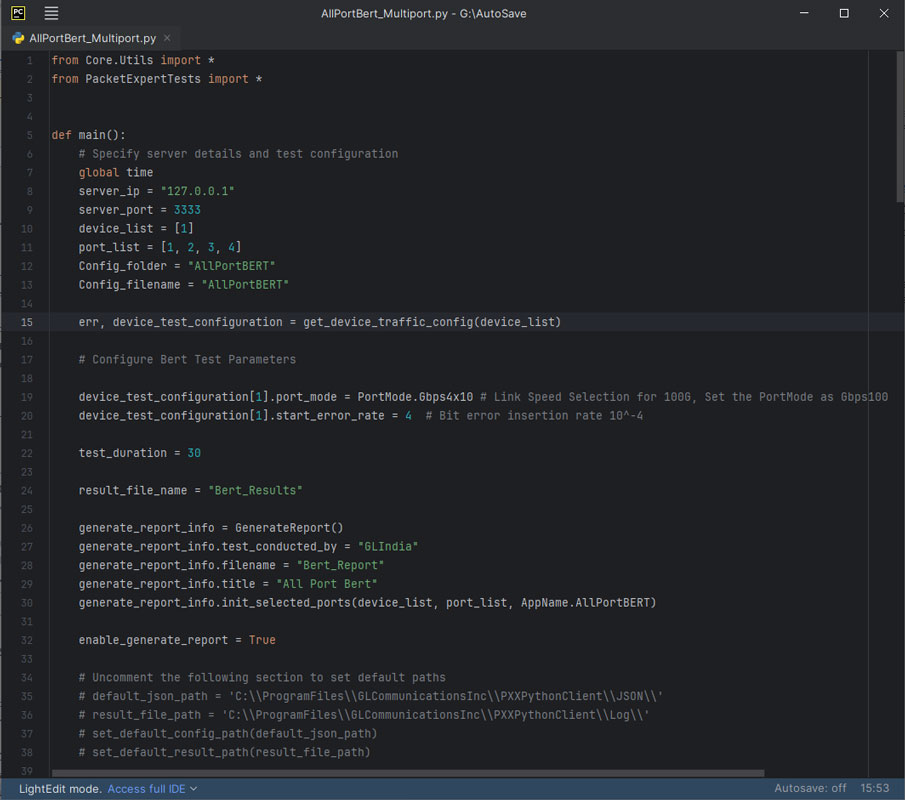Open the Access full IDE link
Viewport: 905px width, 800px height.
point(147,788)
